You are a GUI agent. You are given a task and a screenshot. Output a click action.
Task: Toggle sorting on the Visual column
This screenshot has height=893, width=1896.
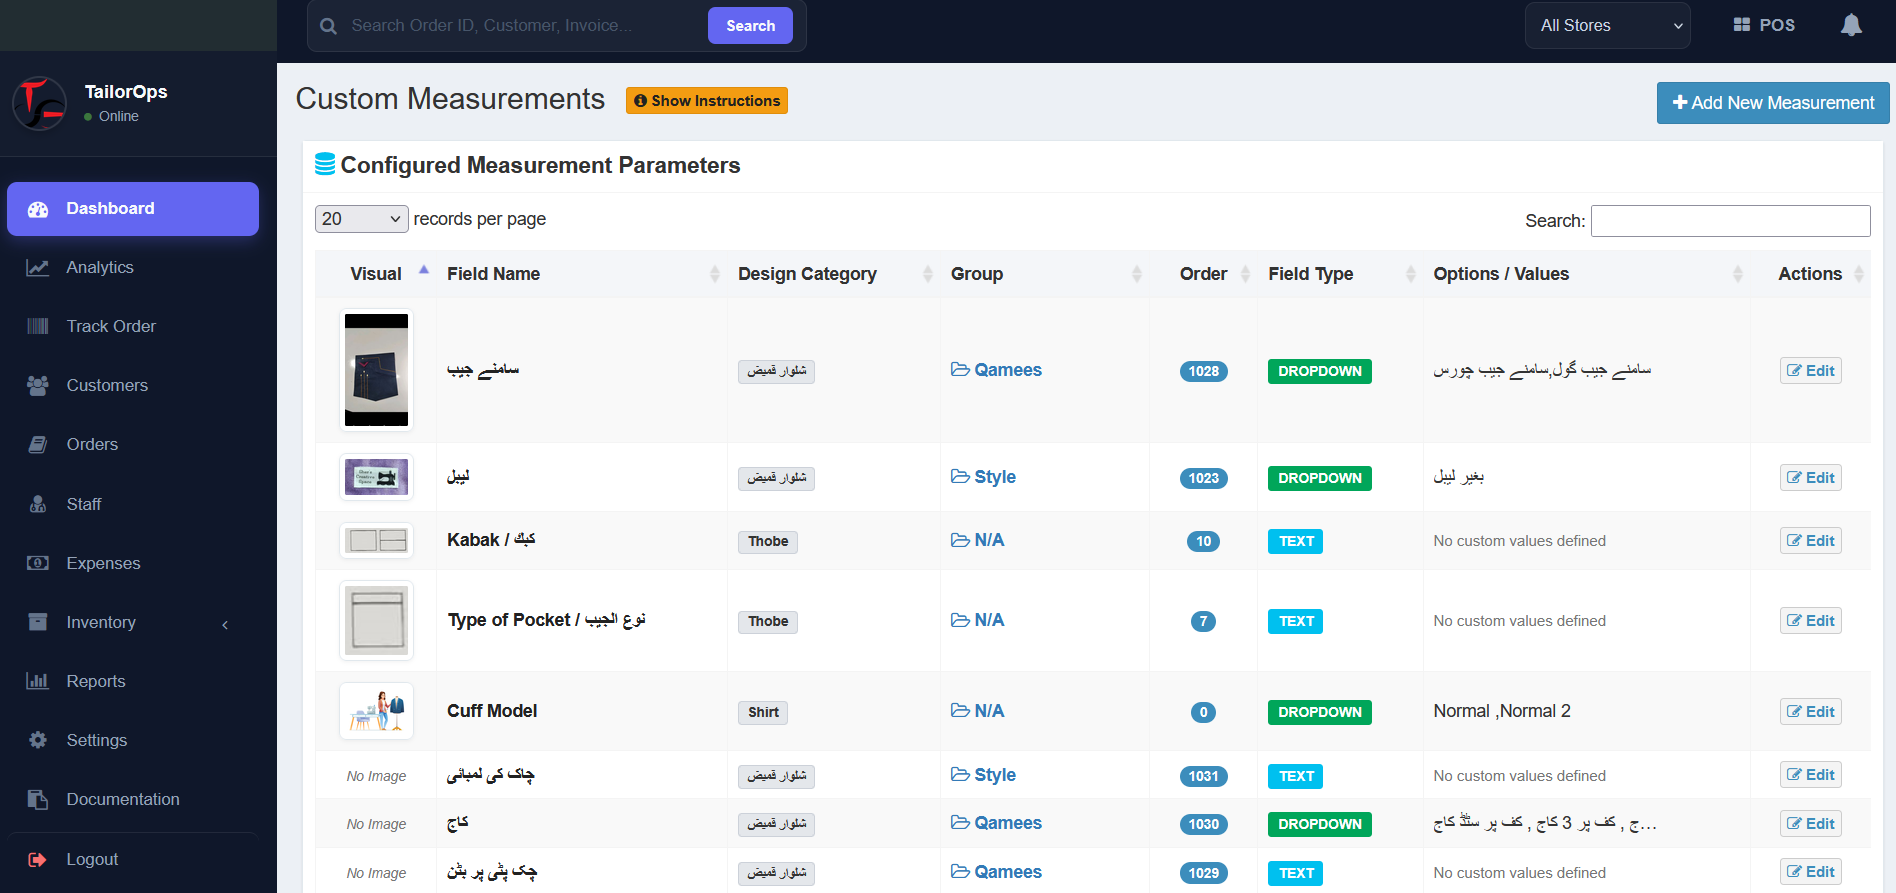point(376,274)
